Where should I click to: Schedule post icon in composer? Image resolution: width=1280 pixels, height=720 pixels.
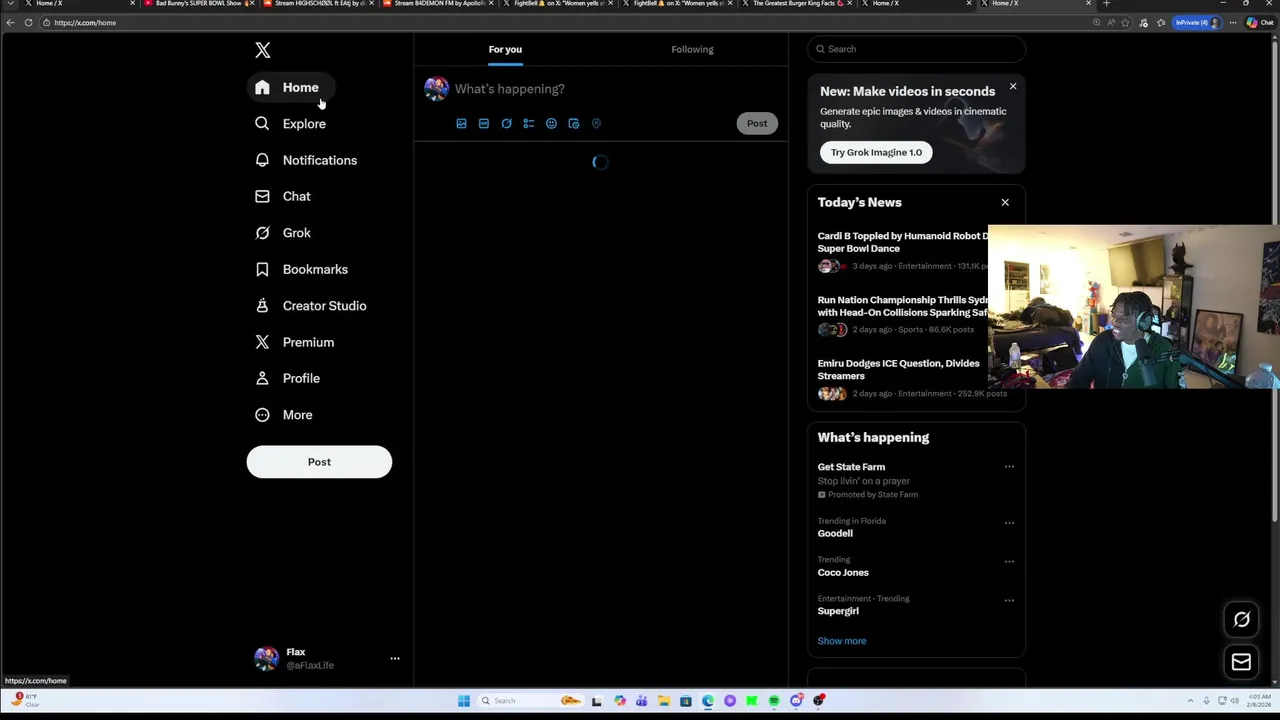(x=574, y=124)
